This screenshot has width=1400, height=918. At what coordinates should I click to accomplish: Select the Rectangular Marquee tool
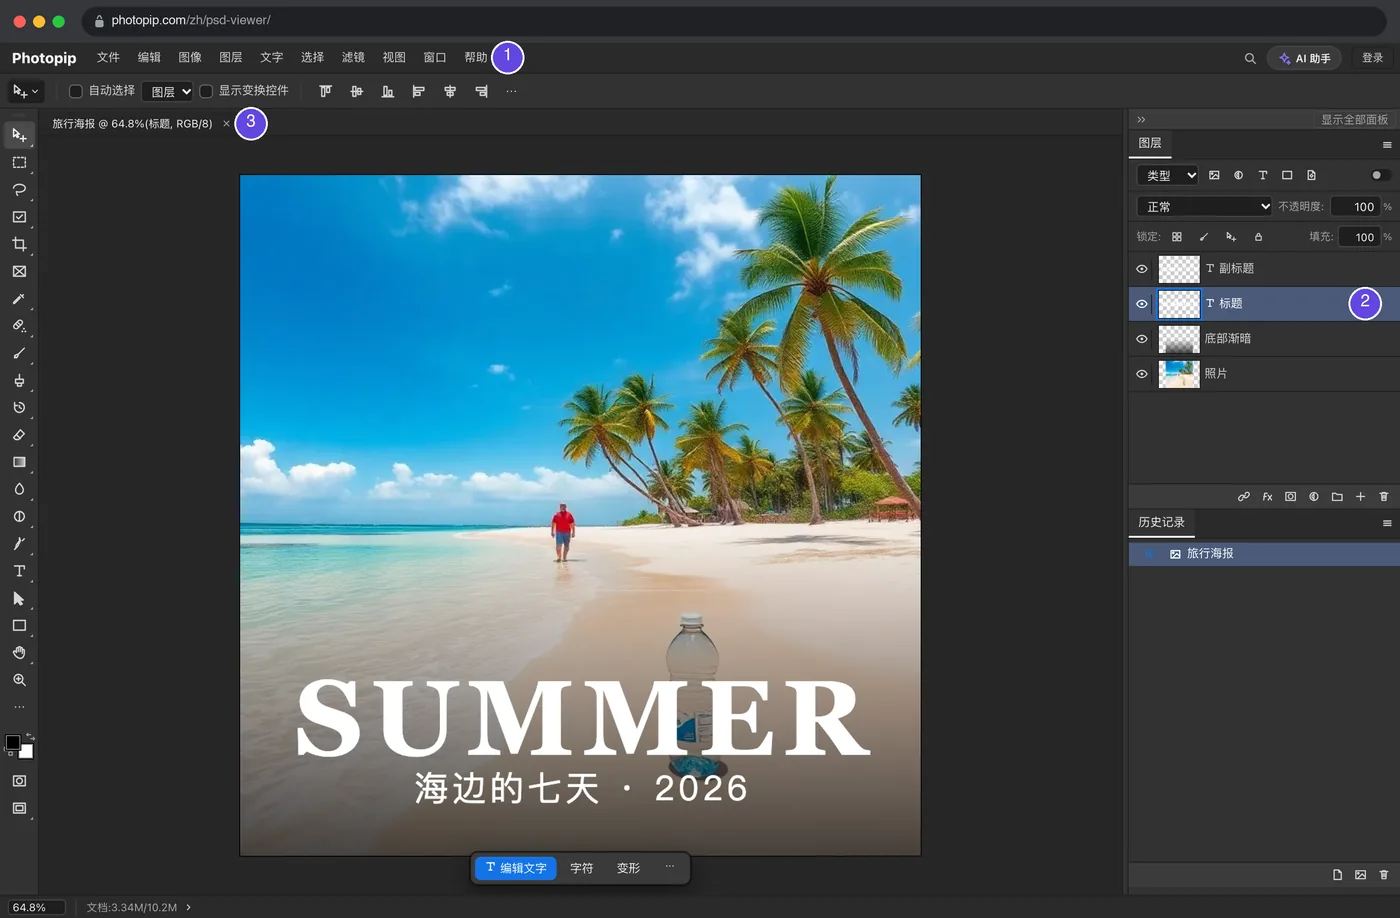point(19,162)
